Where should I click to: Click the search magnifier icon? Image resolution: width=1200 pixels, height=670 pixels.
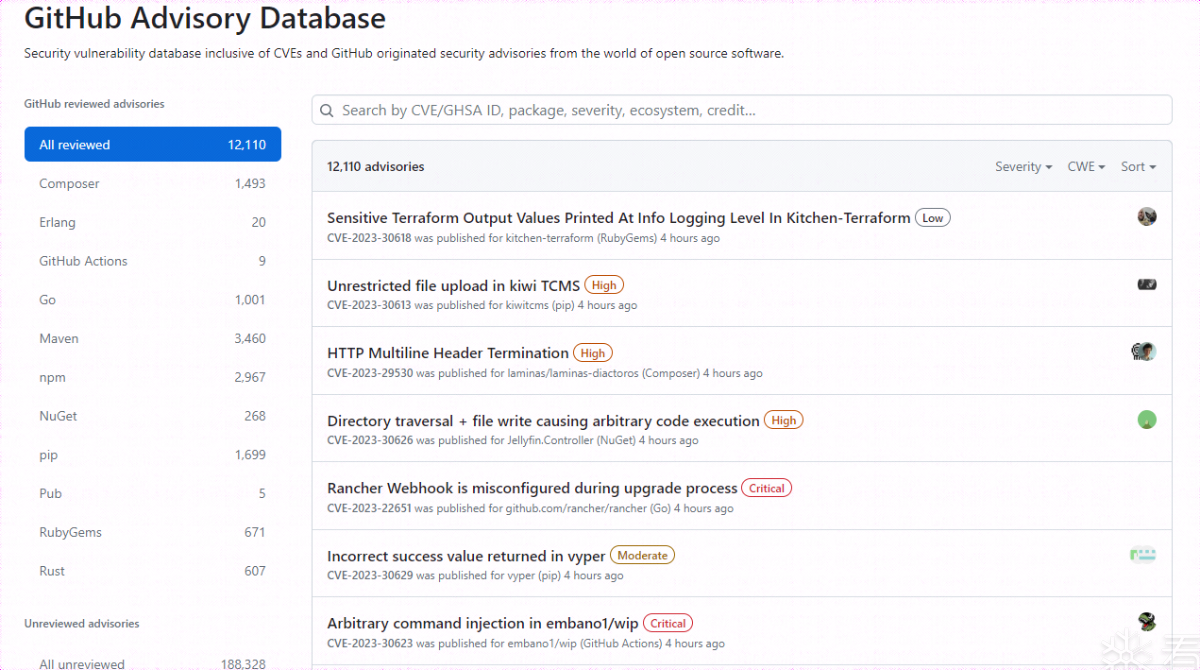click(x=326, y=110)
